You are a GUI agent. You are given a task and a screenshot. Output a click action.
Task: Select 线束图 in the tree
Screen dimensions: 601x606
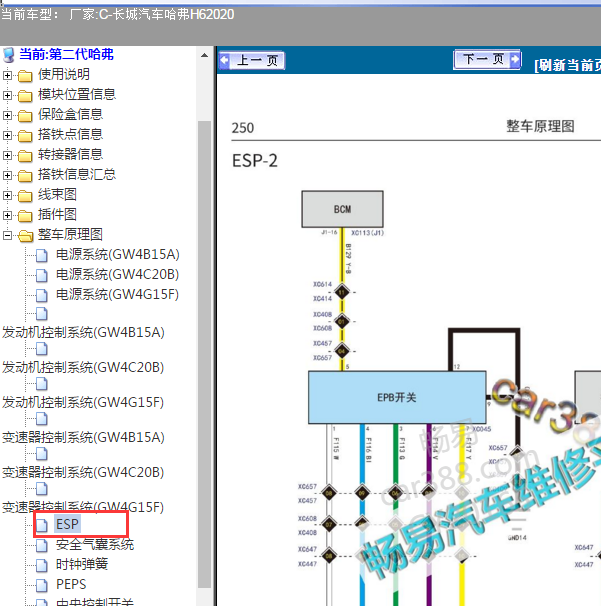tap(57, 195)
